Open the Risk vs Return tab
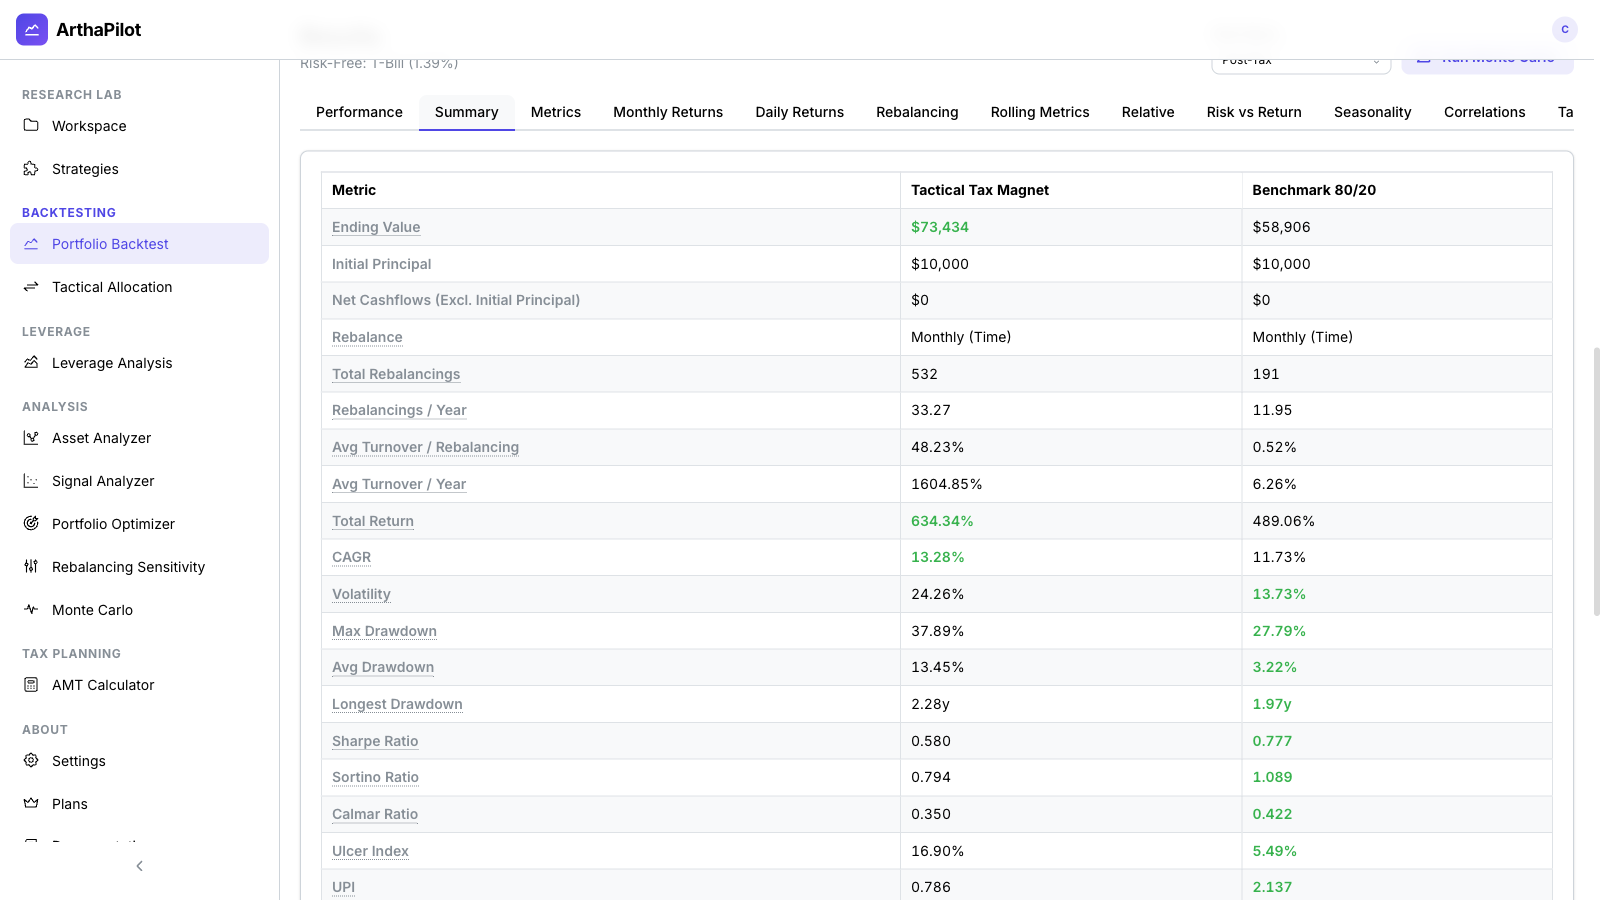Image resolution: width=1600 pixels, height=900 pixels. click(x=1253, y=112)
